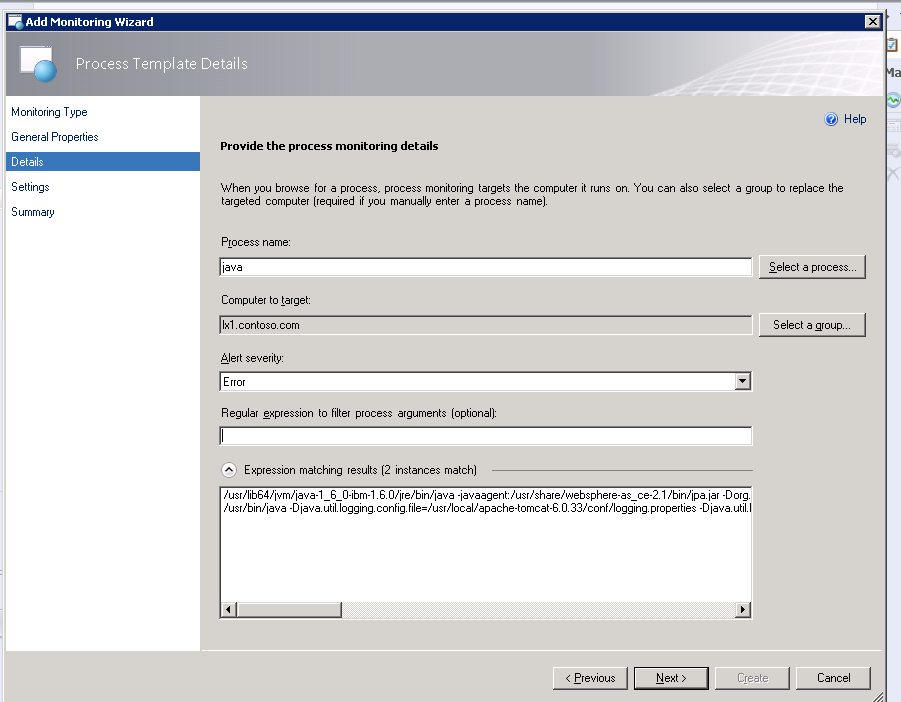
Task: Open General Properties wizard page
Action: pyautogui.click(x=55, y=137)
